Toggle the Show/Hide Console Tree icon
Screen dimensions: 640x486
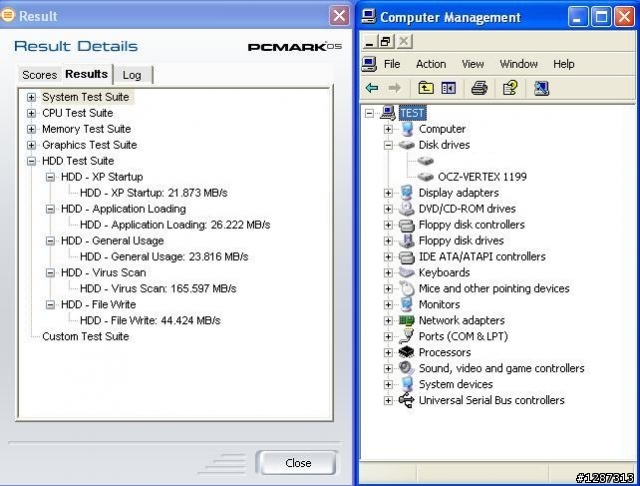click(449, 88)
